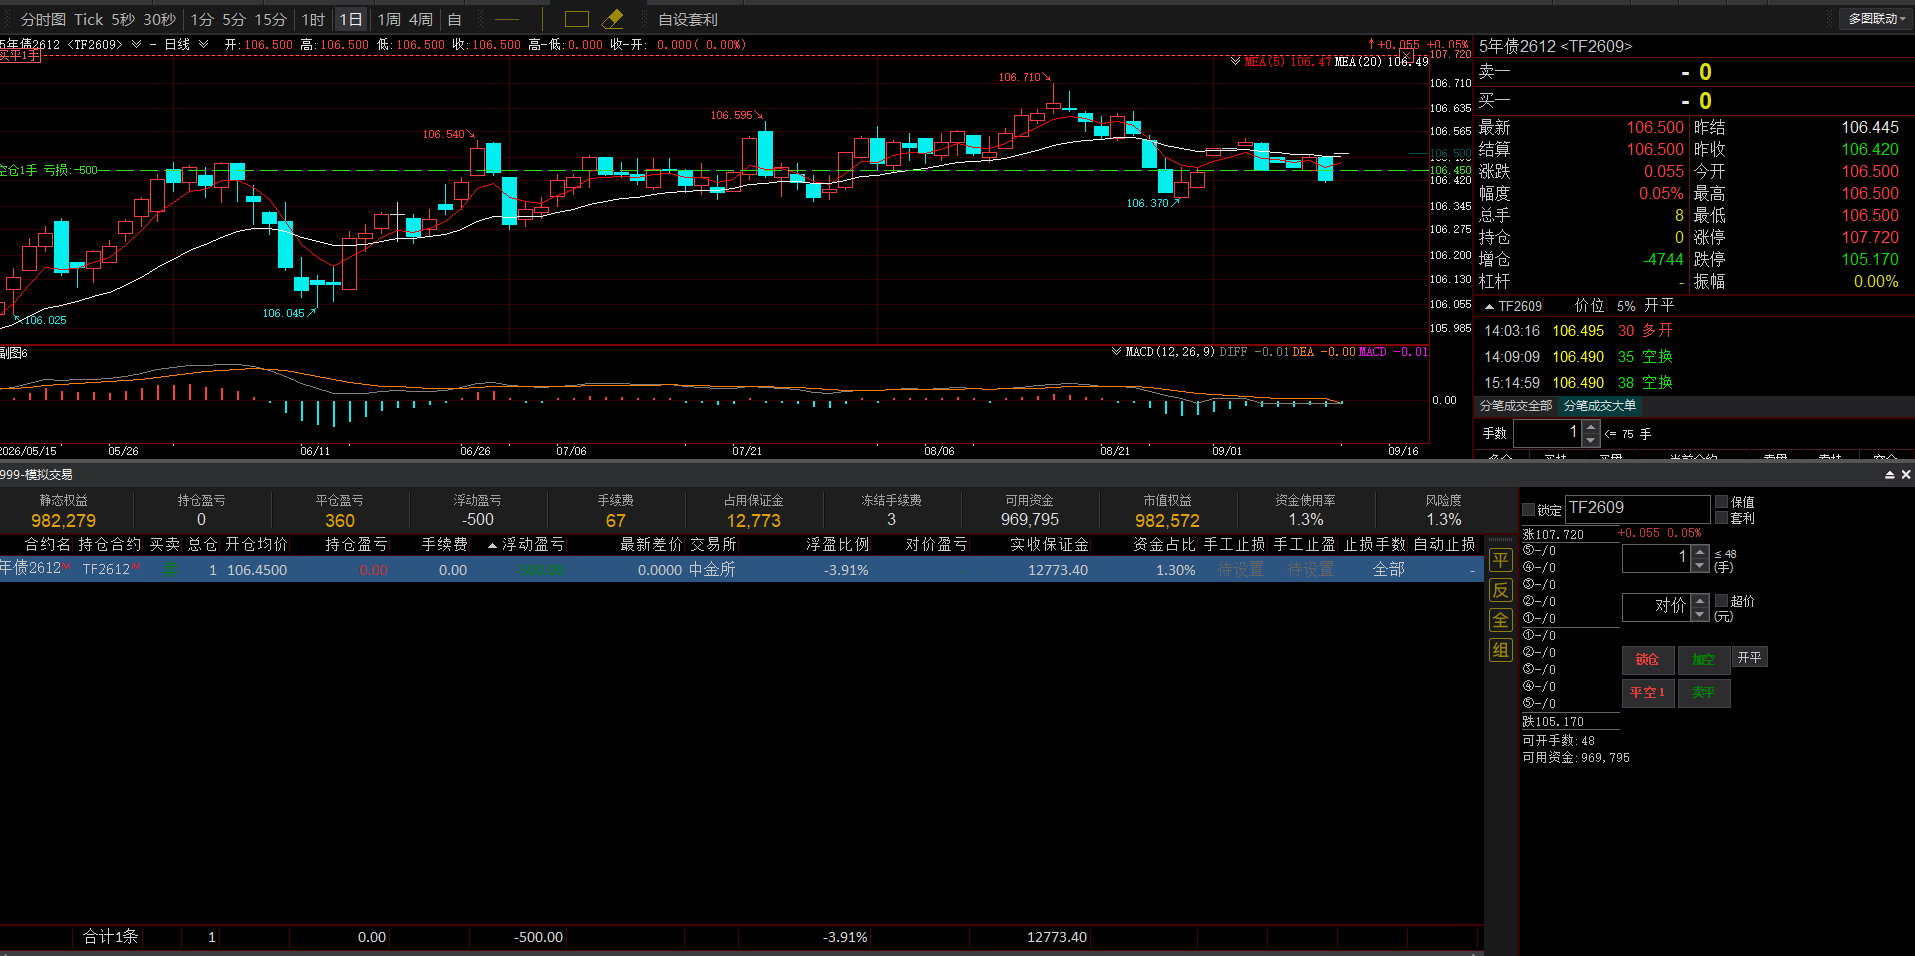
Task: Click the TF2609 contract code field
Action: coord(1637,508)
